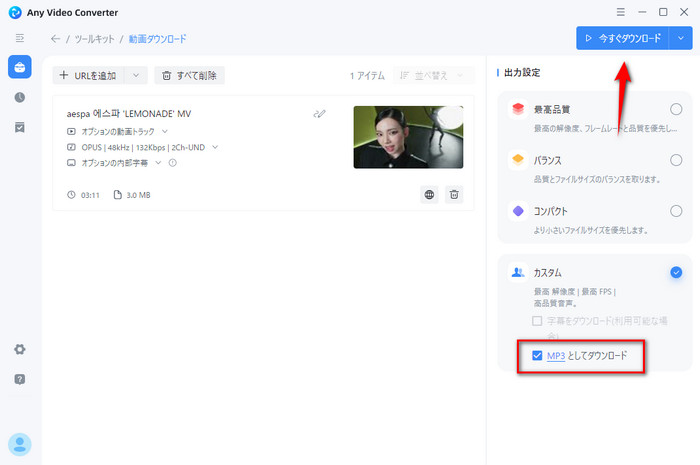Click the subtitle info circle icon
This screenshot has height=465, width=700.
point(173,163)
